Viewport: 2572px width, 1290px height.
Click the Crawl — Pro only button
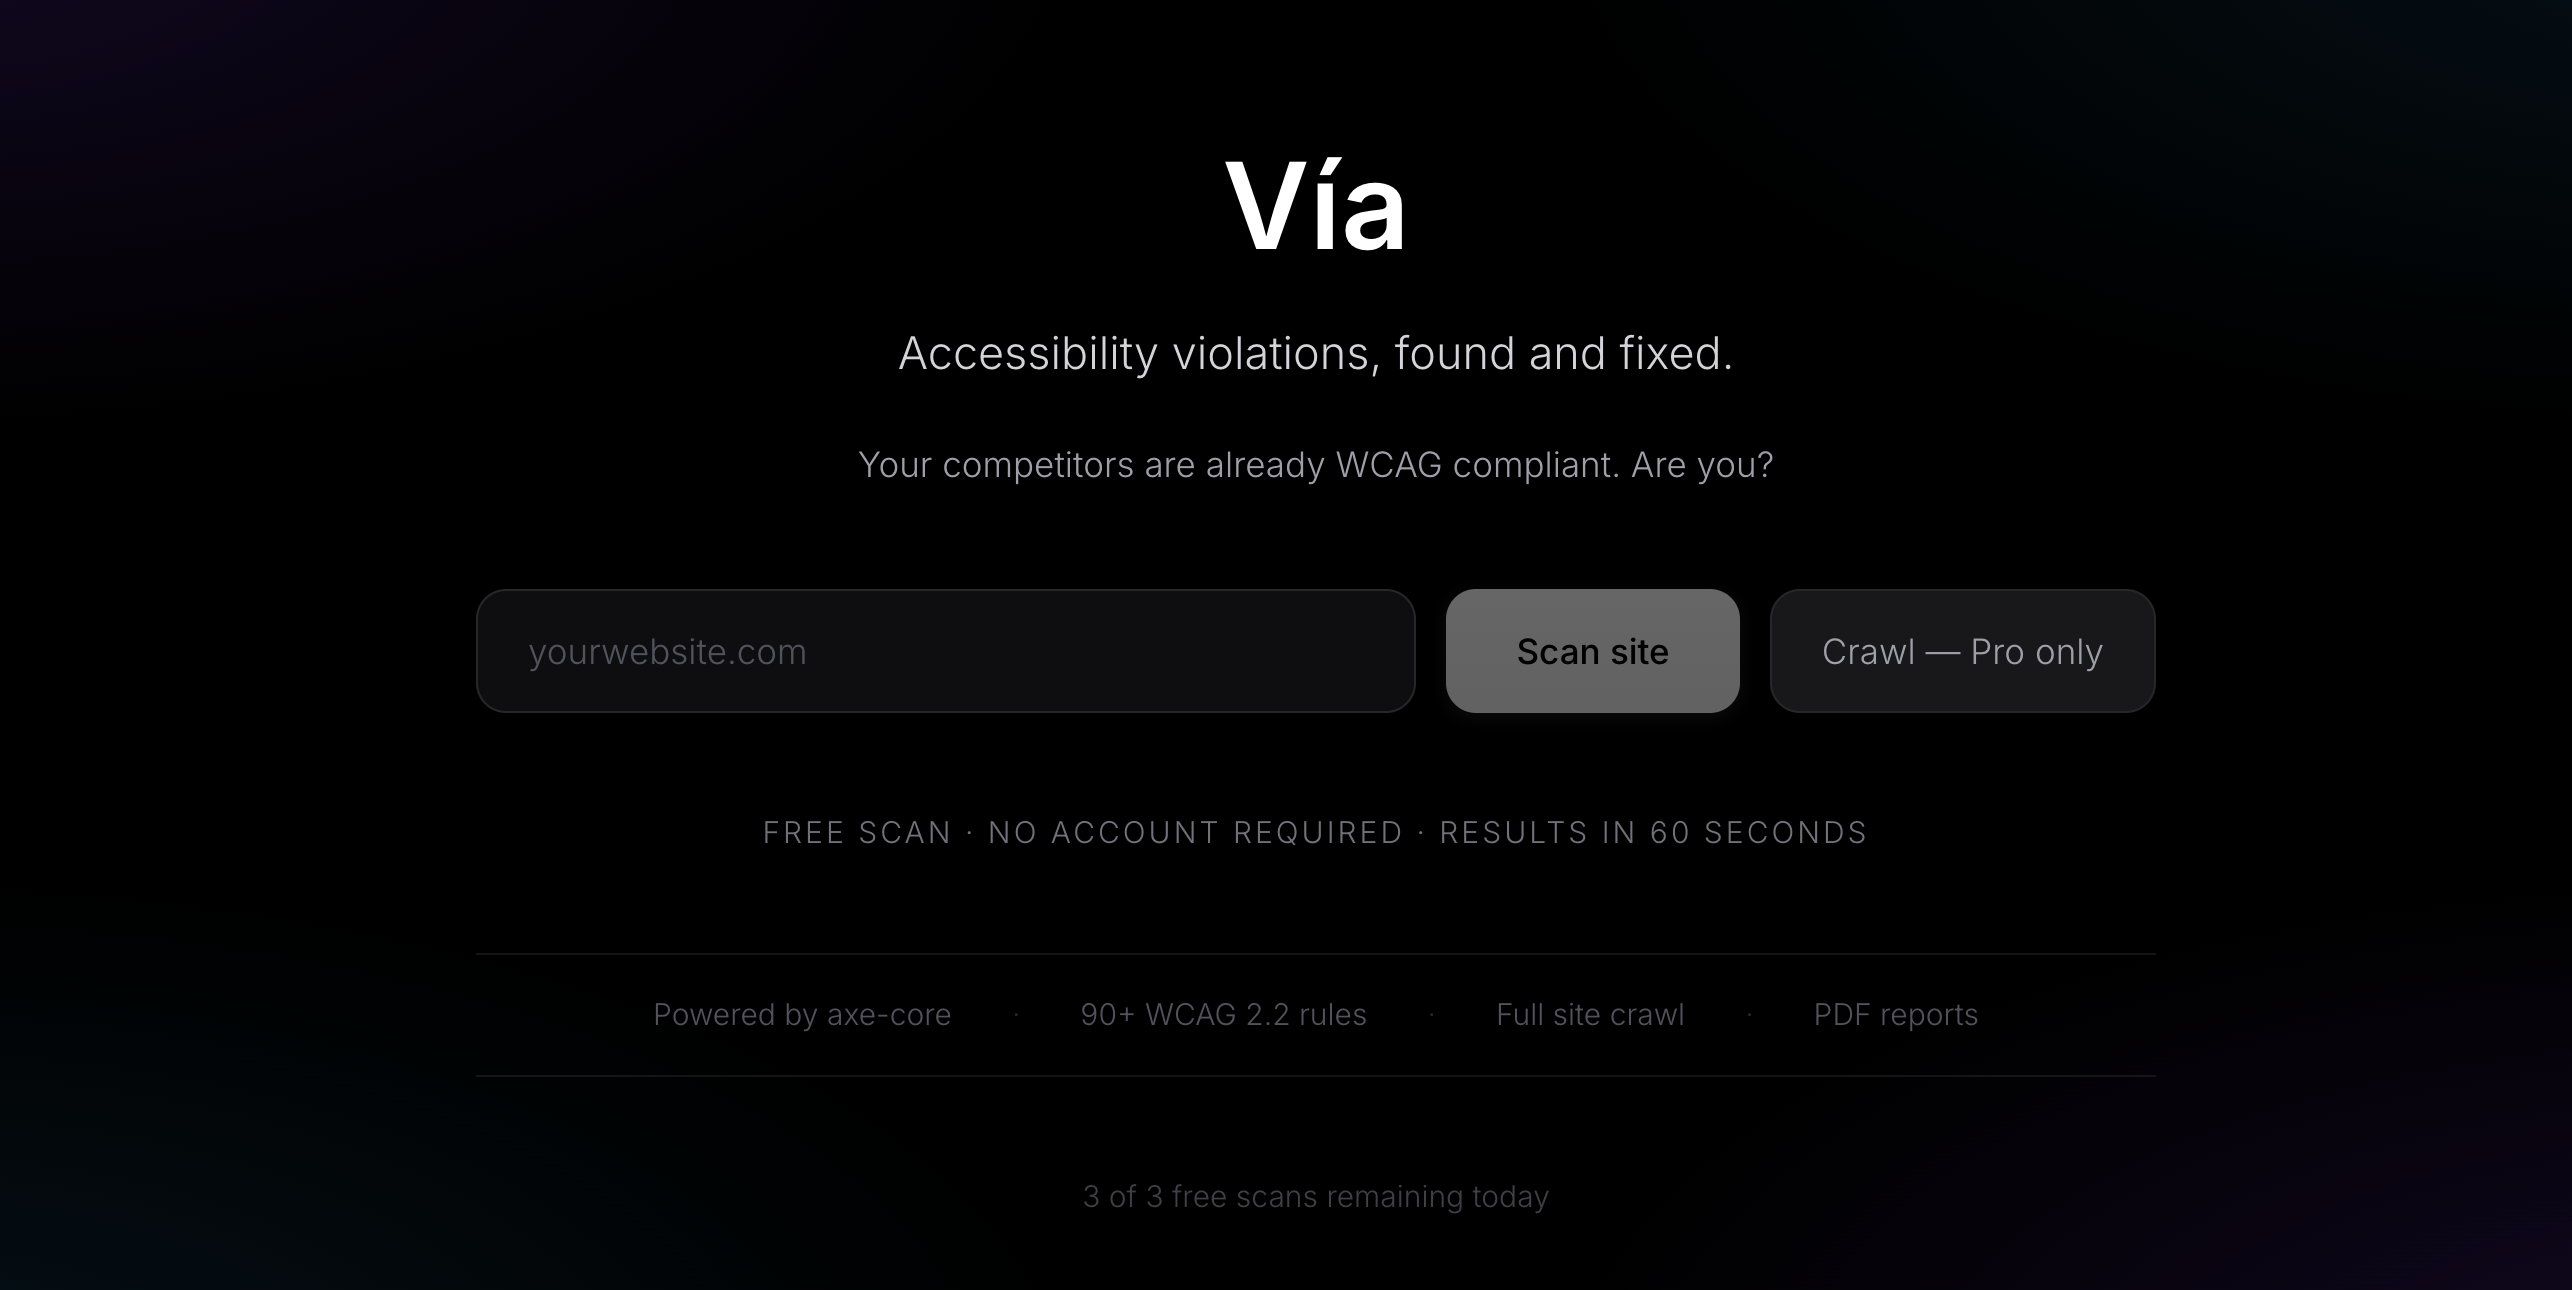point(1962,651)
